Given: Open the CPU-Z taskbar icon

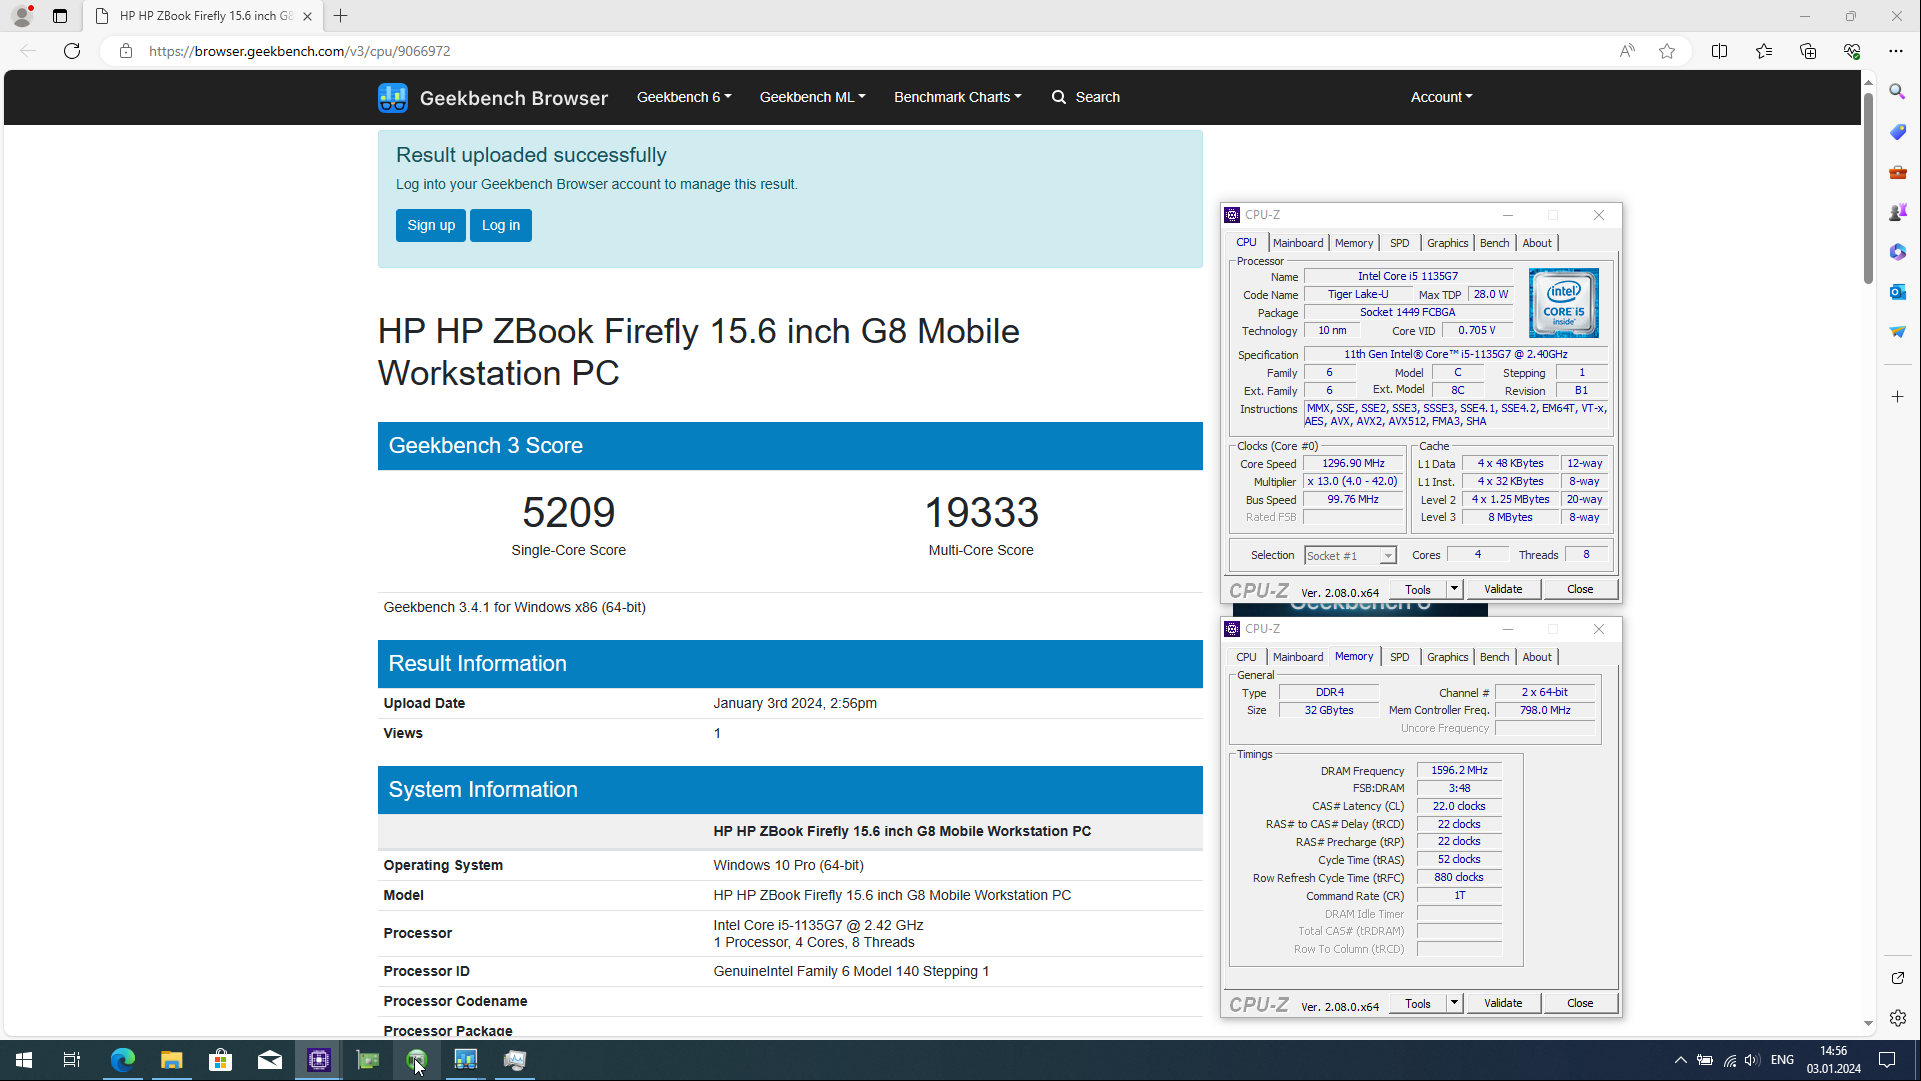Looking at the screenshot, I should 319,1060.
